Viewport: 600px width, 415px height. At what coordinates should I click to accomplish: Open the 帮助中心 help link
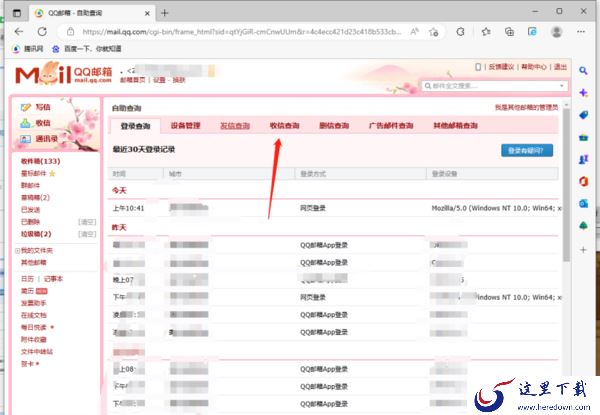(534, 67)
